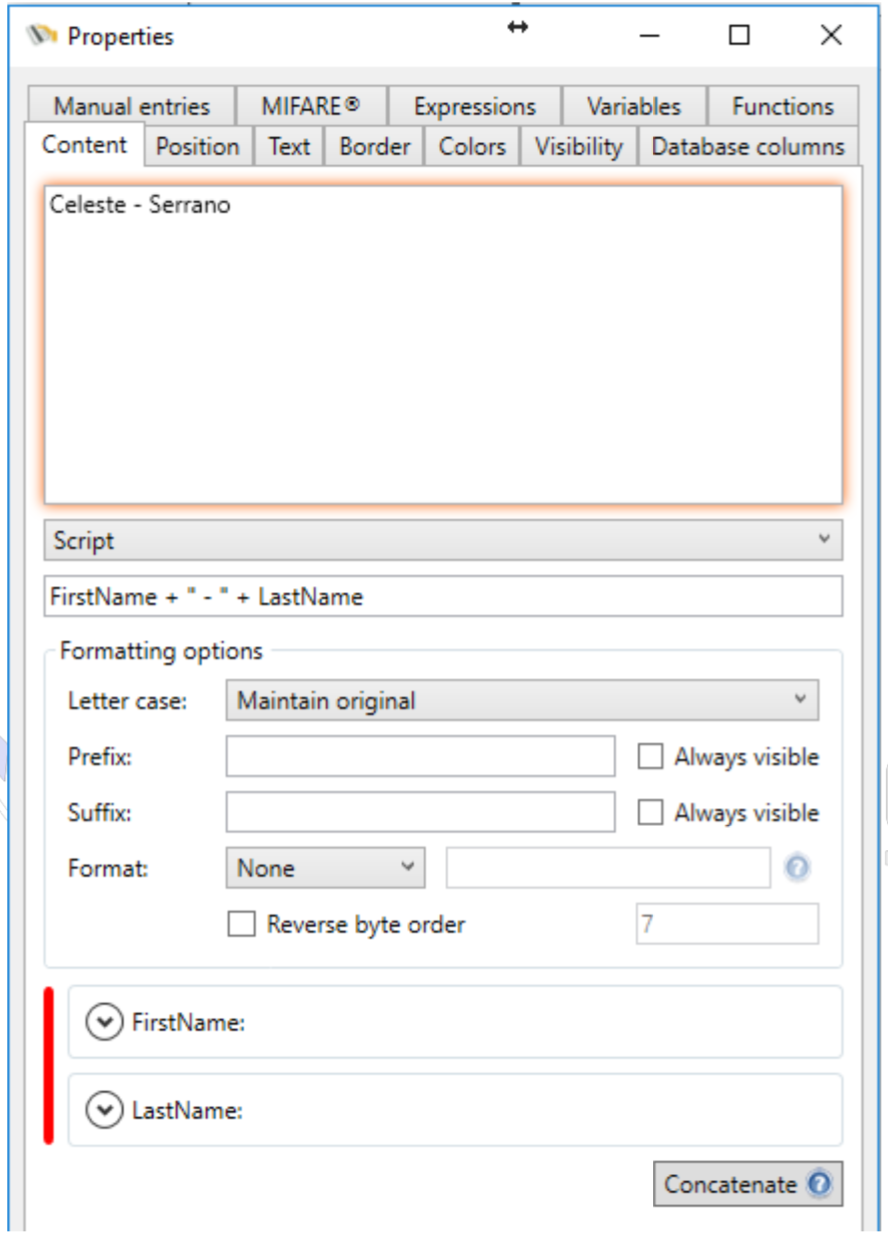Switch to the Colors tab
Image resolution: width=888 pixels, height=1238 pixels.
pos(472,147)
